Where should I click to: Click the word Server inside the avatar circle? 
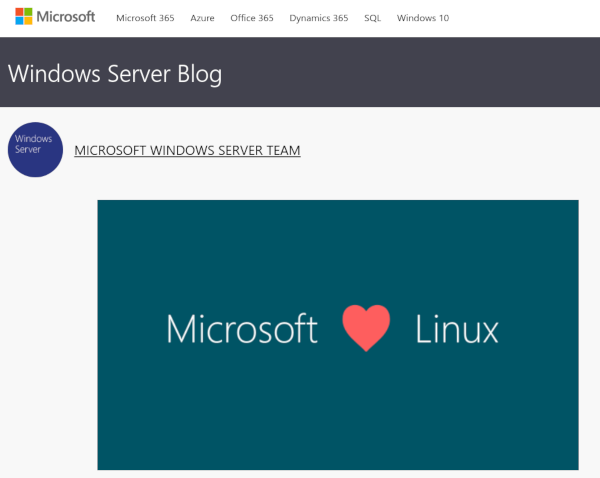coord(28,150)
